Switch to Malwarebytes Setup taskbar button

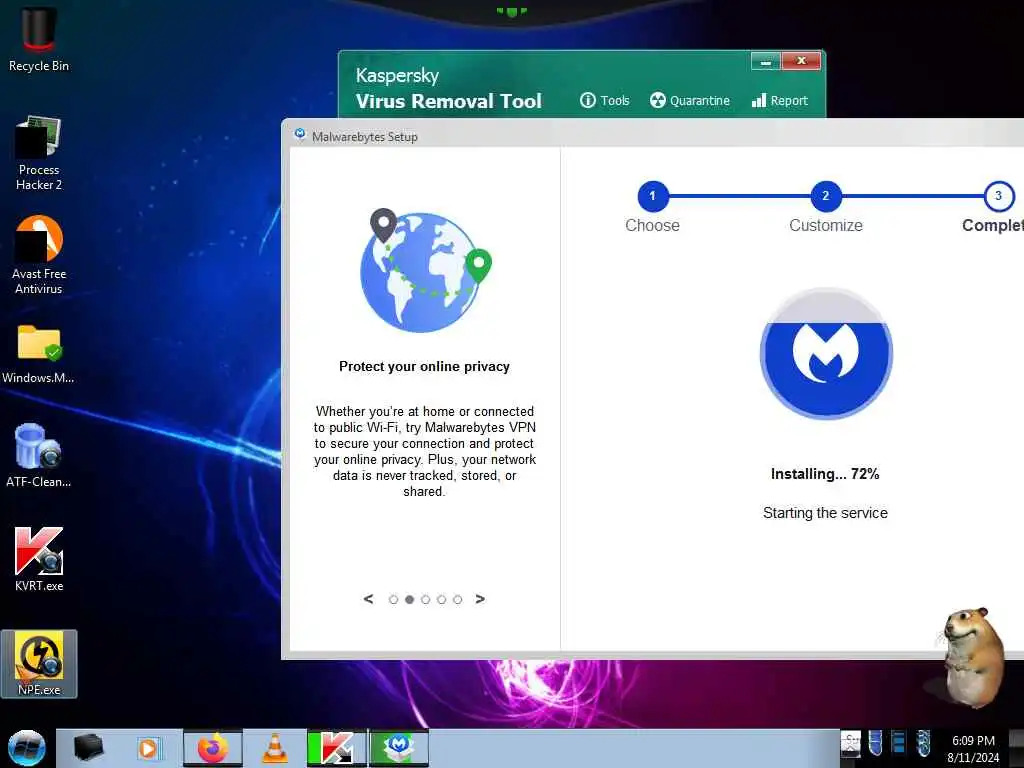click(x=399, y=748)
